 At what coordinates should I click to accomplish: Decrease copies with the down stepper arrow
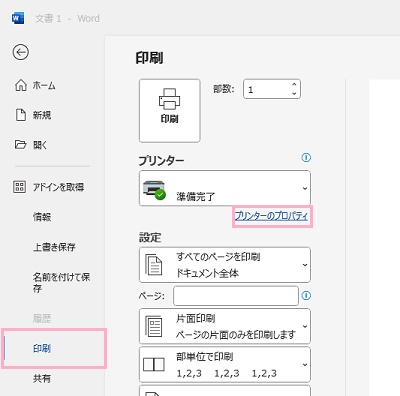[294, 94]
